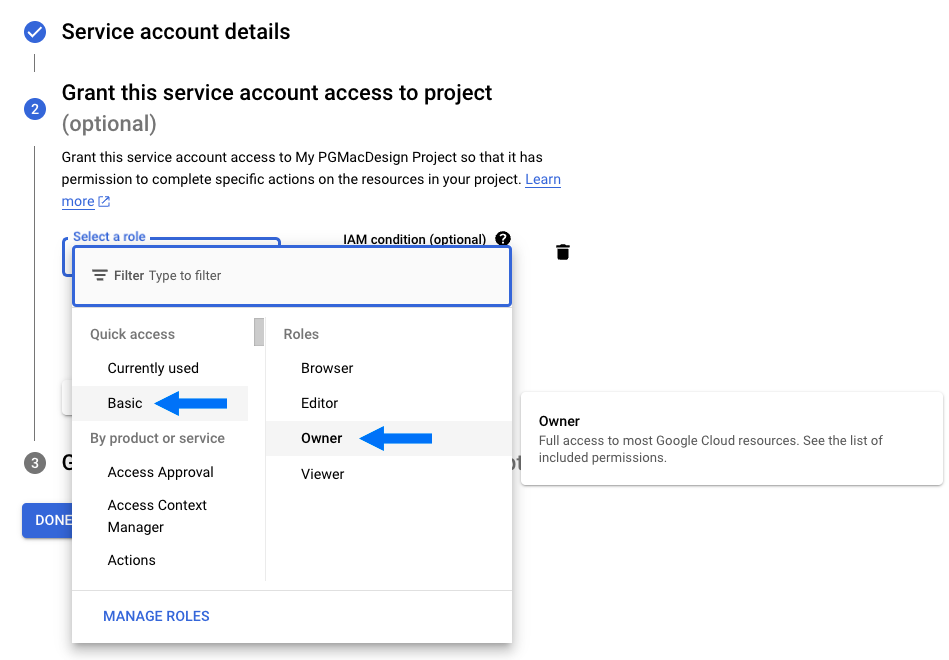Screen dimensions: 949x660
Task: Choose the Owner role
Action: pos(321,438)
